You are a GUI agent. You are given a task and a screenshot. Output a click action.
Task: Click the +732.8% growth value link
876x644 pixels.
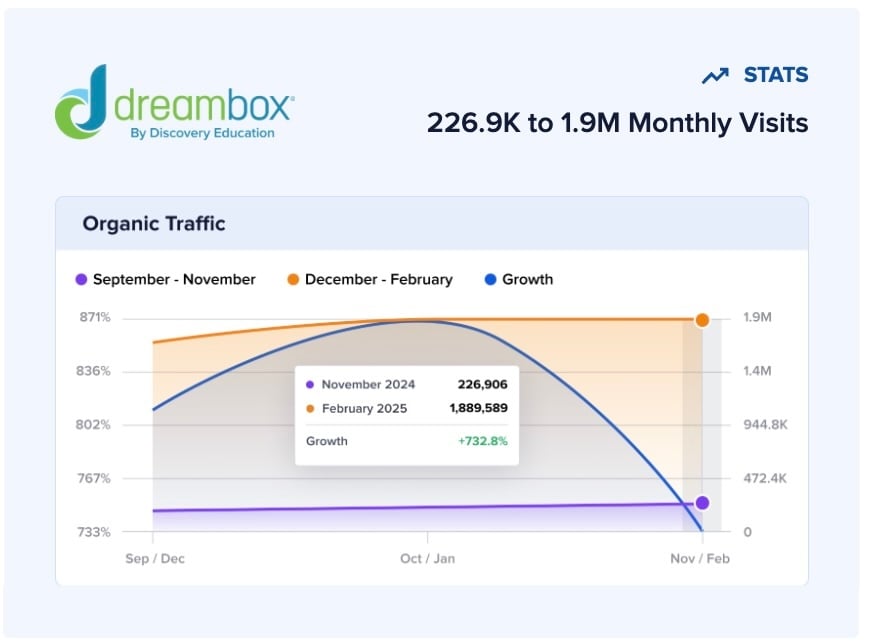click(480, 441)
